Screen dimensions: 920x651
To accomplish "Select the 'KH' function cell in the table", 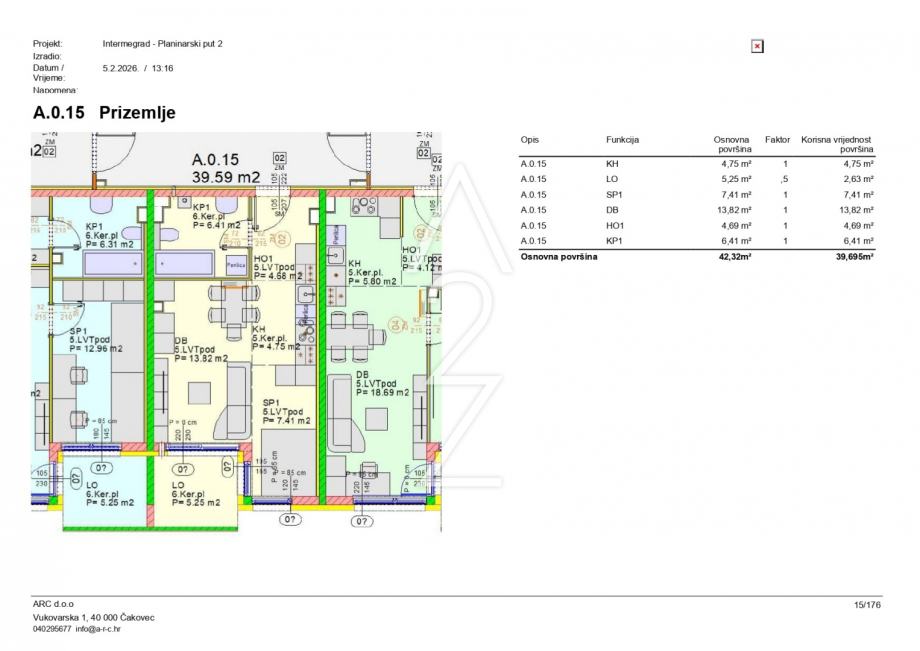I will click(612, 164).
